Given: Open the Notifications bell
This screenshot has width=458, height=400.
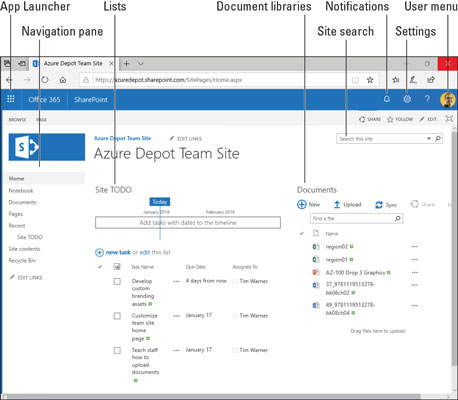Looking at the screenshot, I should pyautogui.click(x=387, y=99).
